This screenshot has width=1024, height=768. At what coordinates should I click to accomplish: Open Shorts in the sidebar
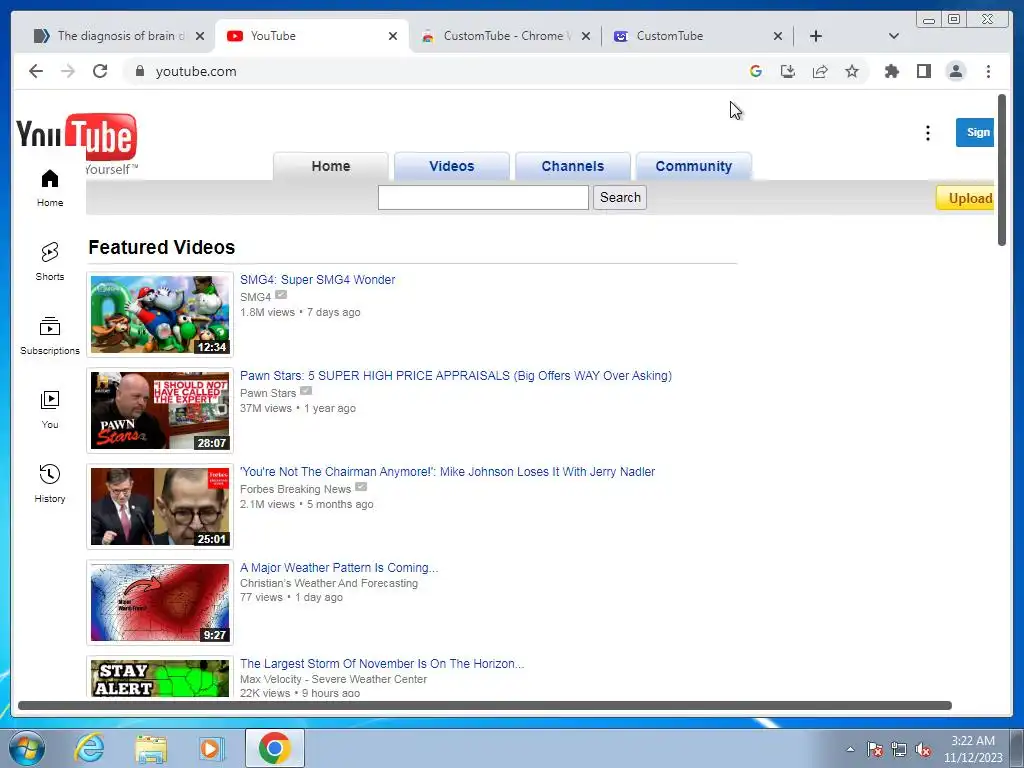point(50,261)
